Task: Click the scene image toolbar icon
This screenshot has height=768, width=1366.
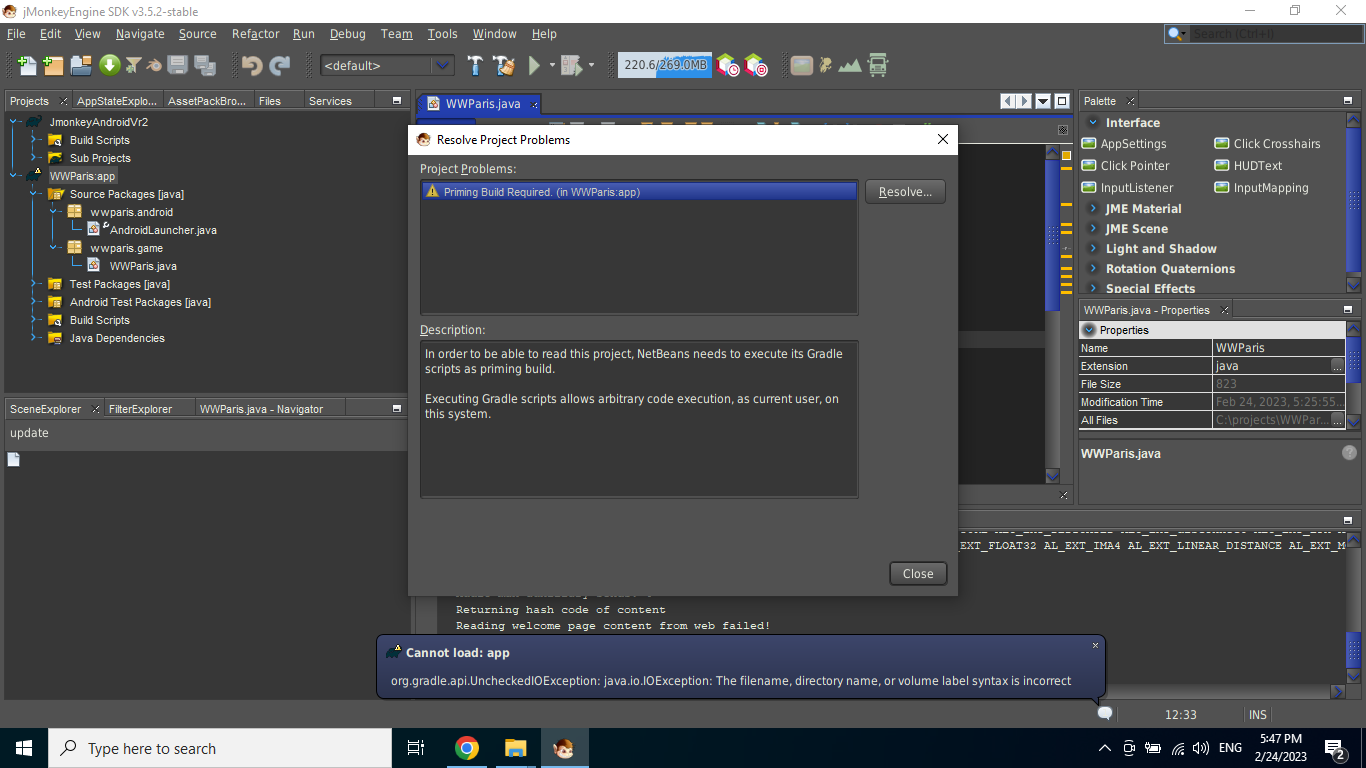Action: point(801,66)
